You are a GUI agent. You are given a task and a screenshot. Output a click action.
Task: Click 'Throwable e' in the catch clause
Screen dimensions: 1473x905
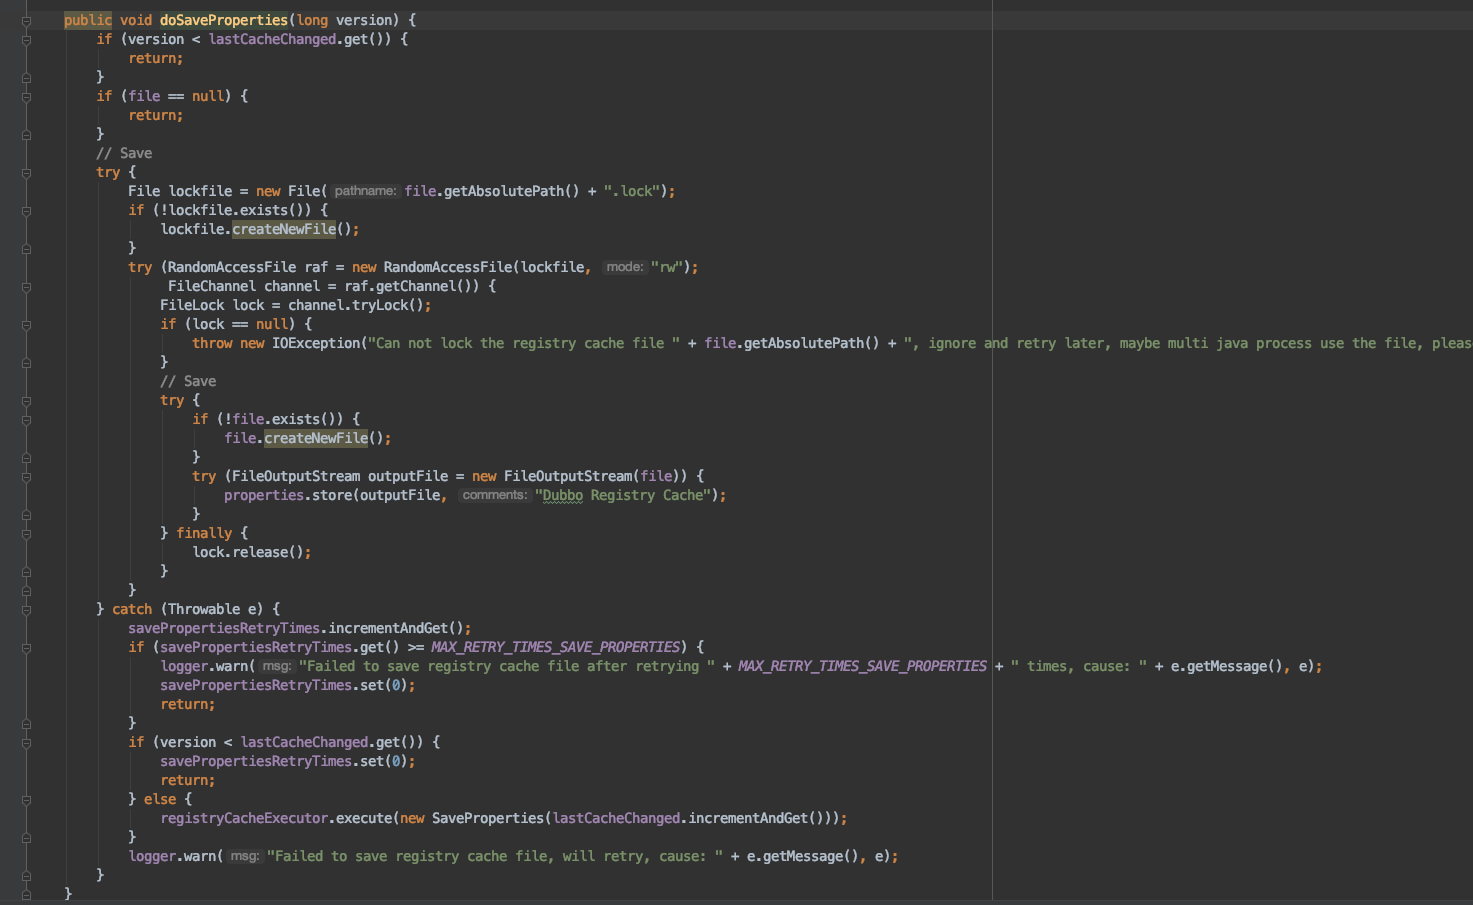point(216,609)
